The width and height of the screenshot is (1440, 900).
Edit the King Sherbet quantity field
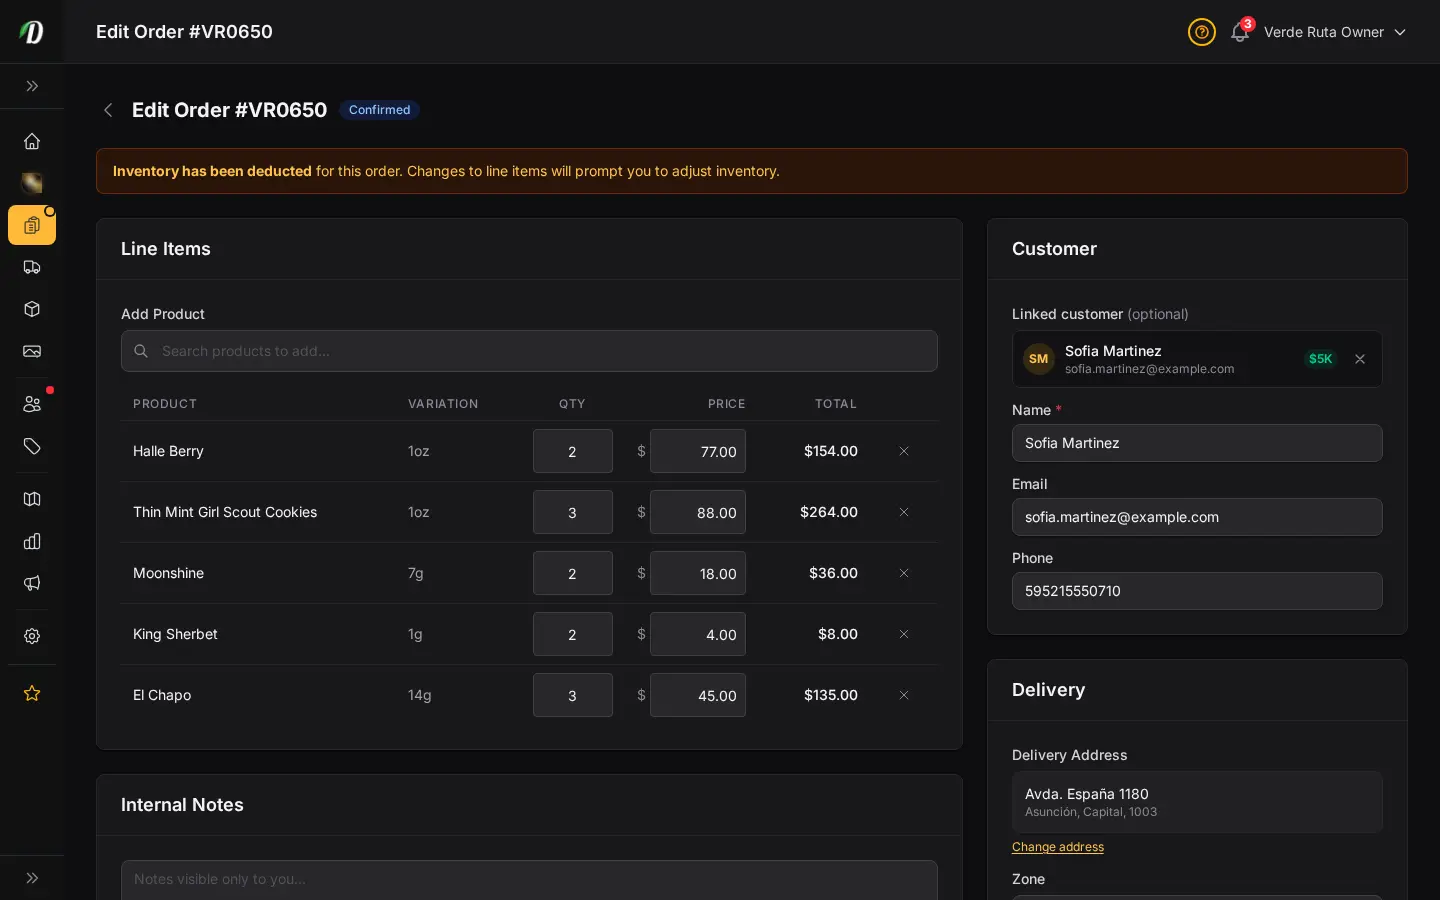[573, 634]
